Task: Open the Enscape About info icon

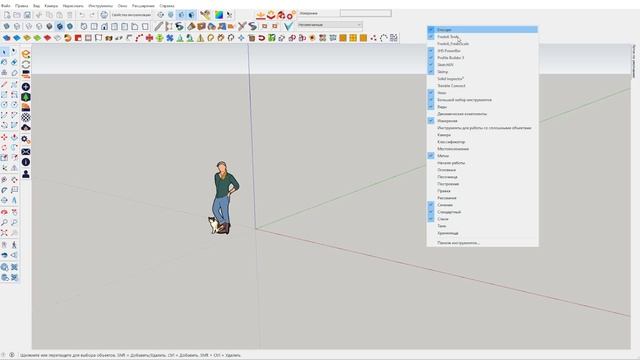Action: tap(26, 162)
